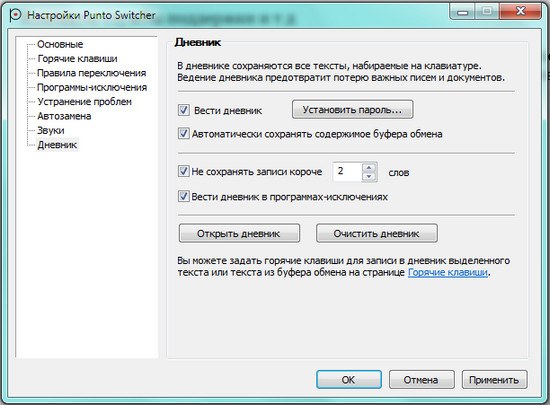Screen dimensions: 550x405
Task: Increase the minimum word count stepper
Action: point(369,167)
